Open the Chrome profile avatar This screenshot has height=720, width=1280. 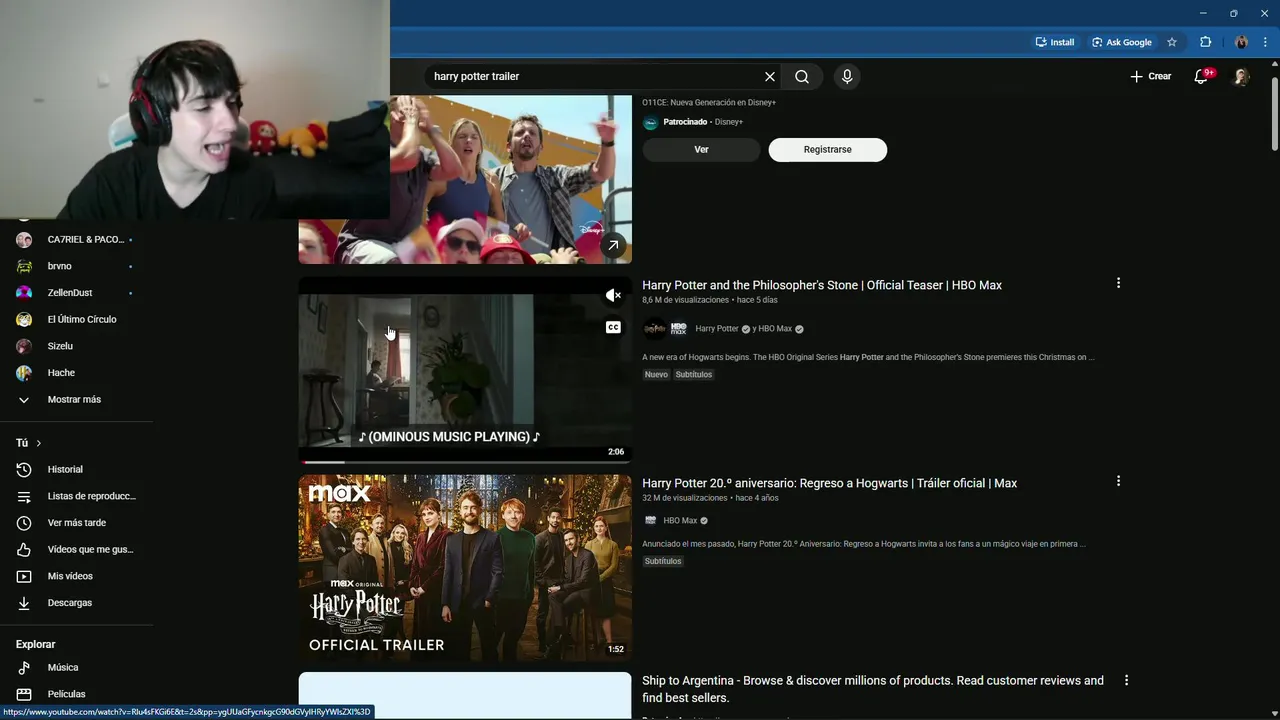tap(1241, 42)
